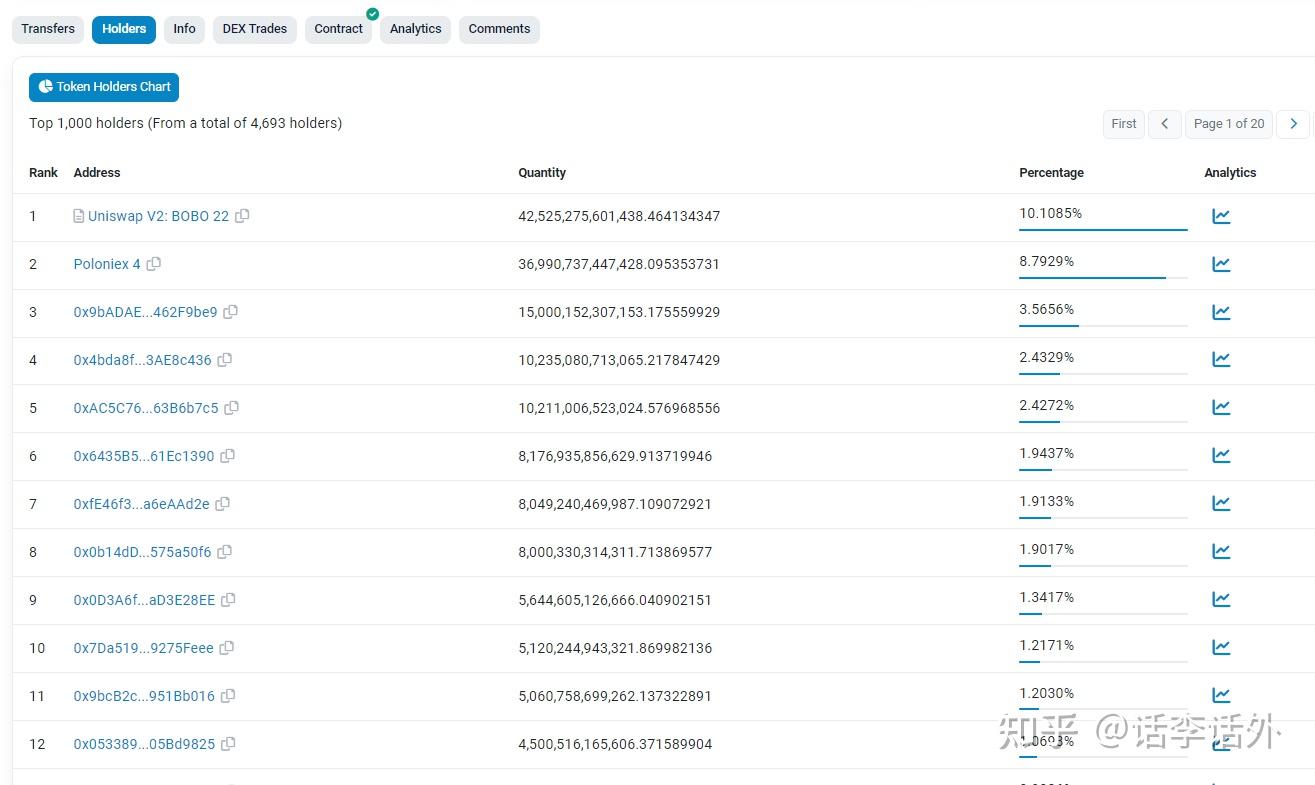
Task: Open address link 0xfE46f3...a6eAAd2e
Action: [141, 504]
